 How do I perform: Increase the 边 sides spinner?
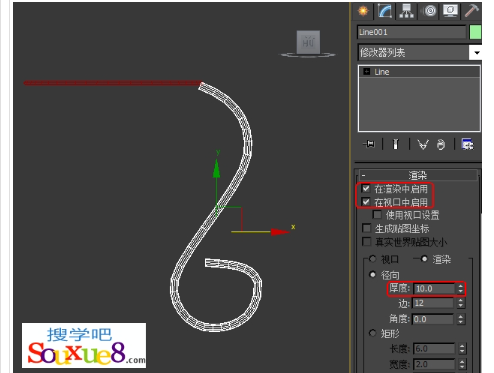(461, 301)
